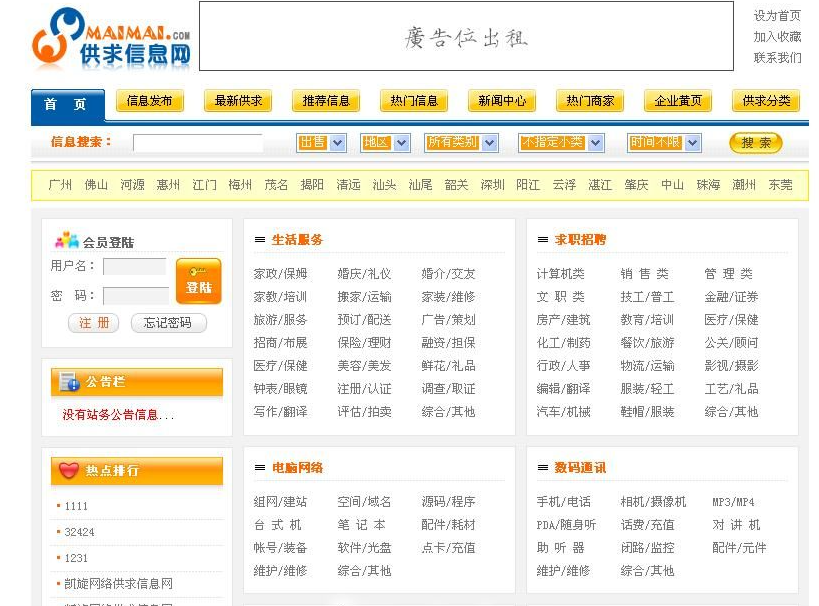Click the 热点排行 heart icon
819x606 pixels.
[69, 470]
